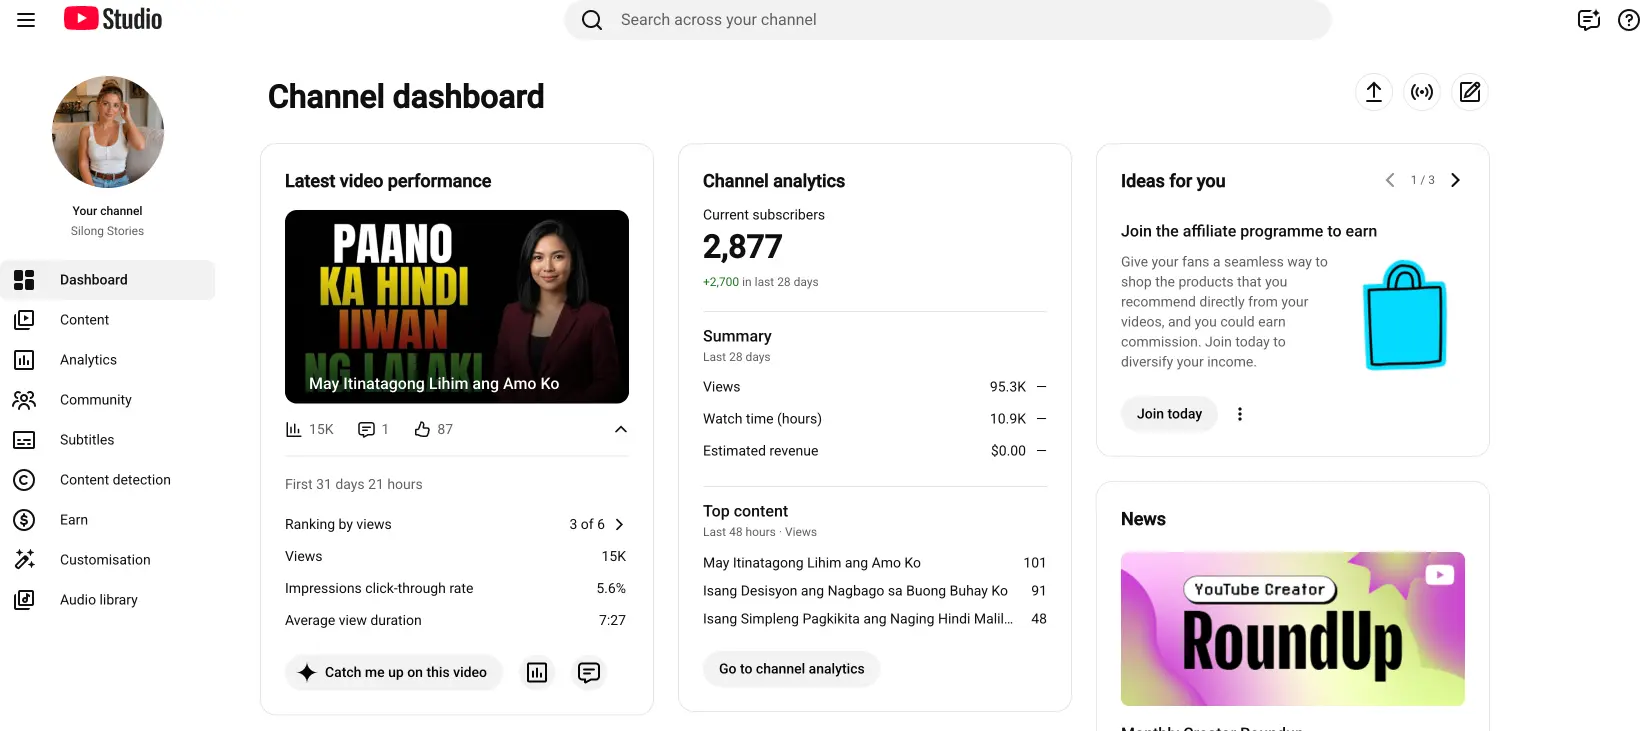Viewport: 1640px width, 731px height.
Task: Open the help question mark icon
Action: pyautogui.click(x=1628, y=20)
